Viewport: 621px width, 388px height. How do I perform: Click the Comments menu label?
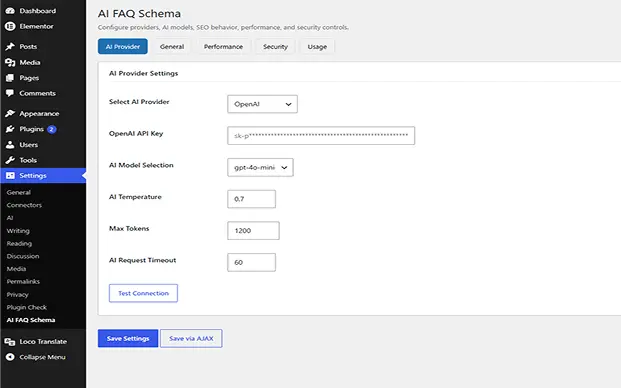tap(38, 93)
